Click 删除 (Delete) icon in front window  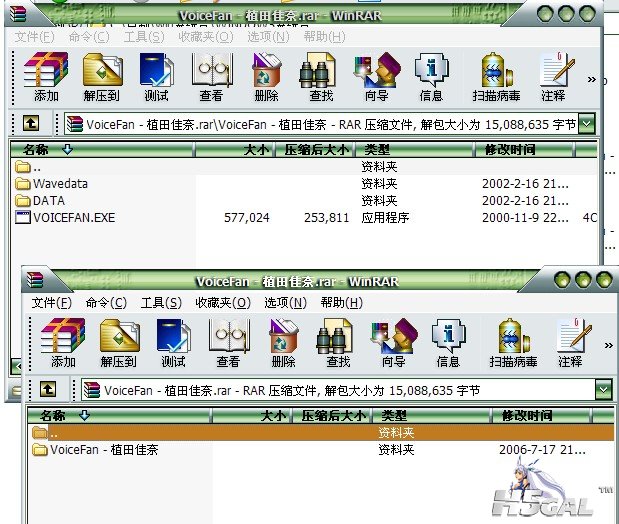point(283,336)
